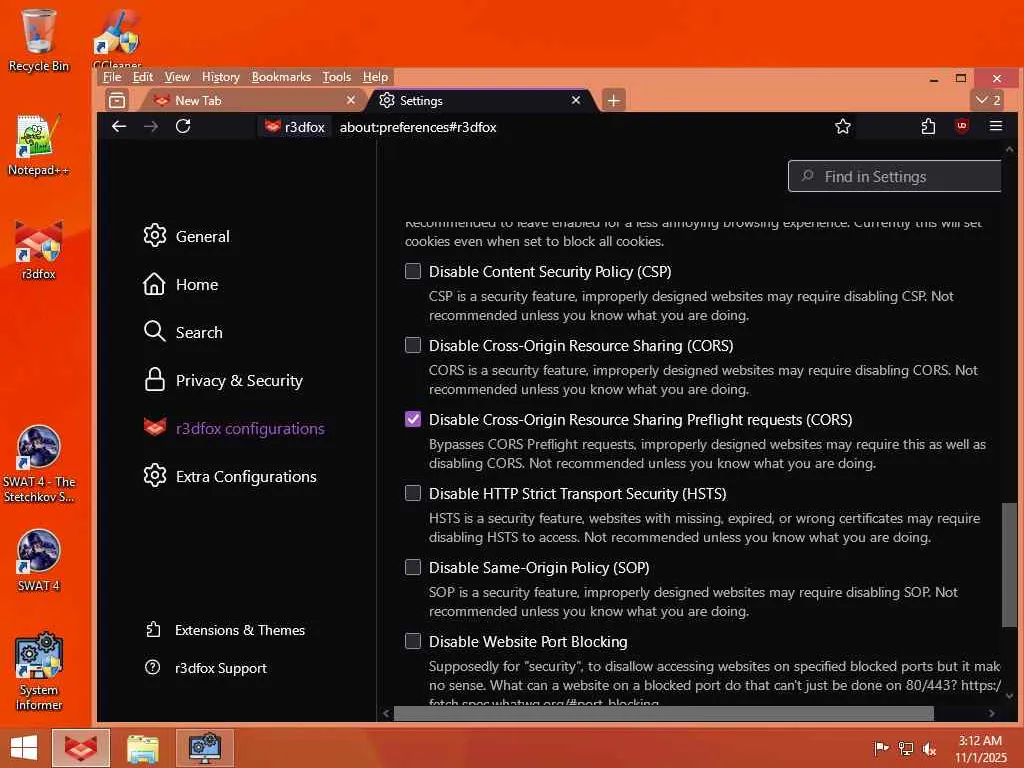Open the View menu

(x=177, y=77)
